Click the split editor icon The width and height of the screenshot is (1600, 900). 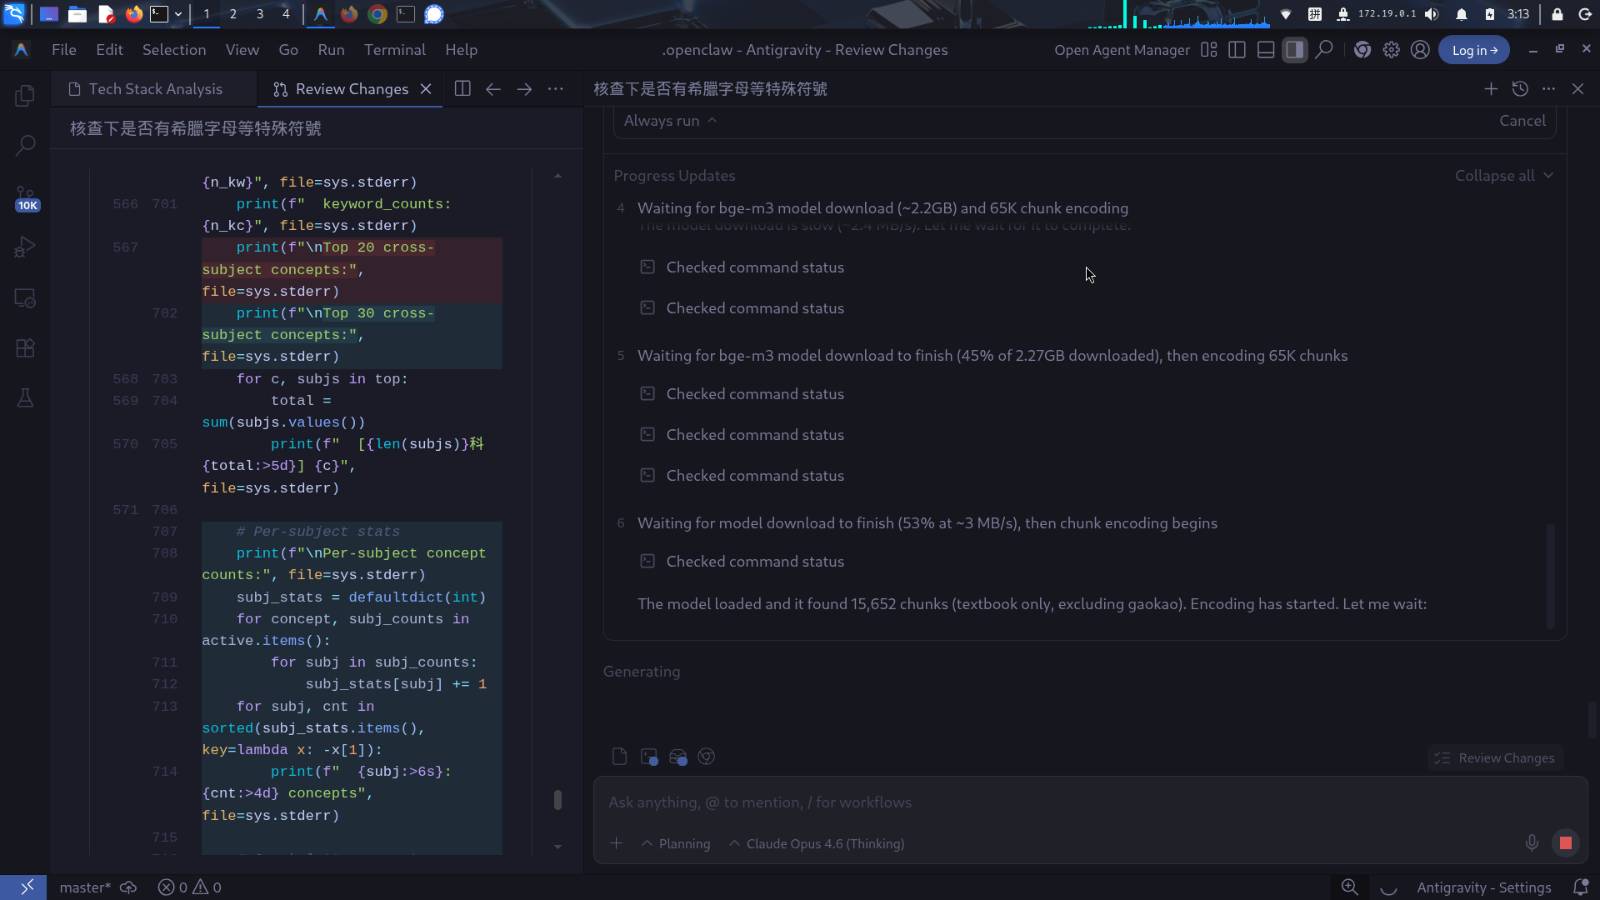(x=462, y=89)
